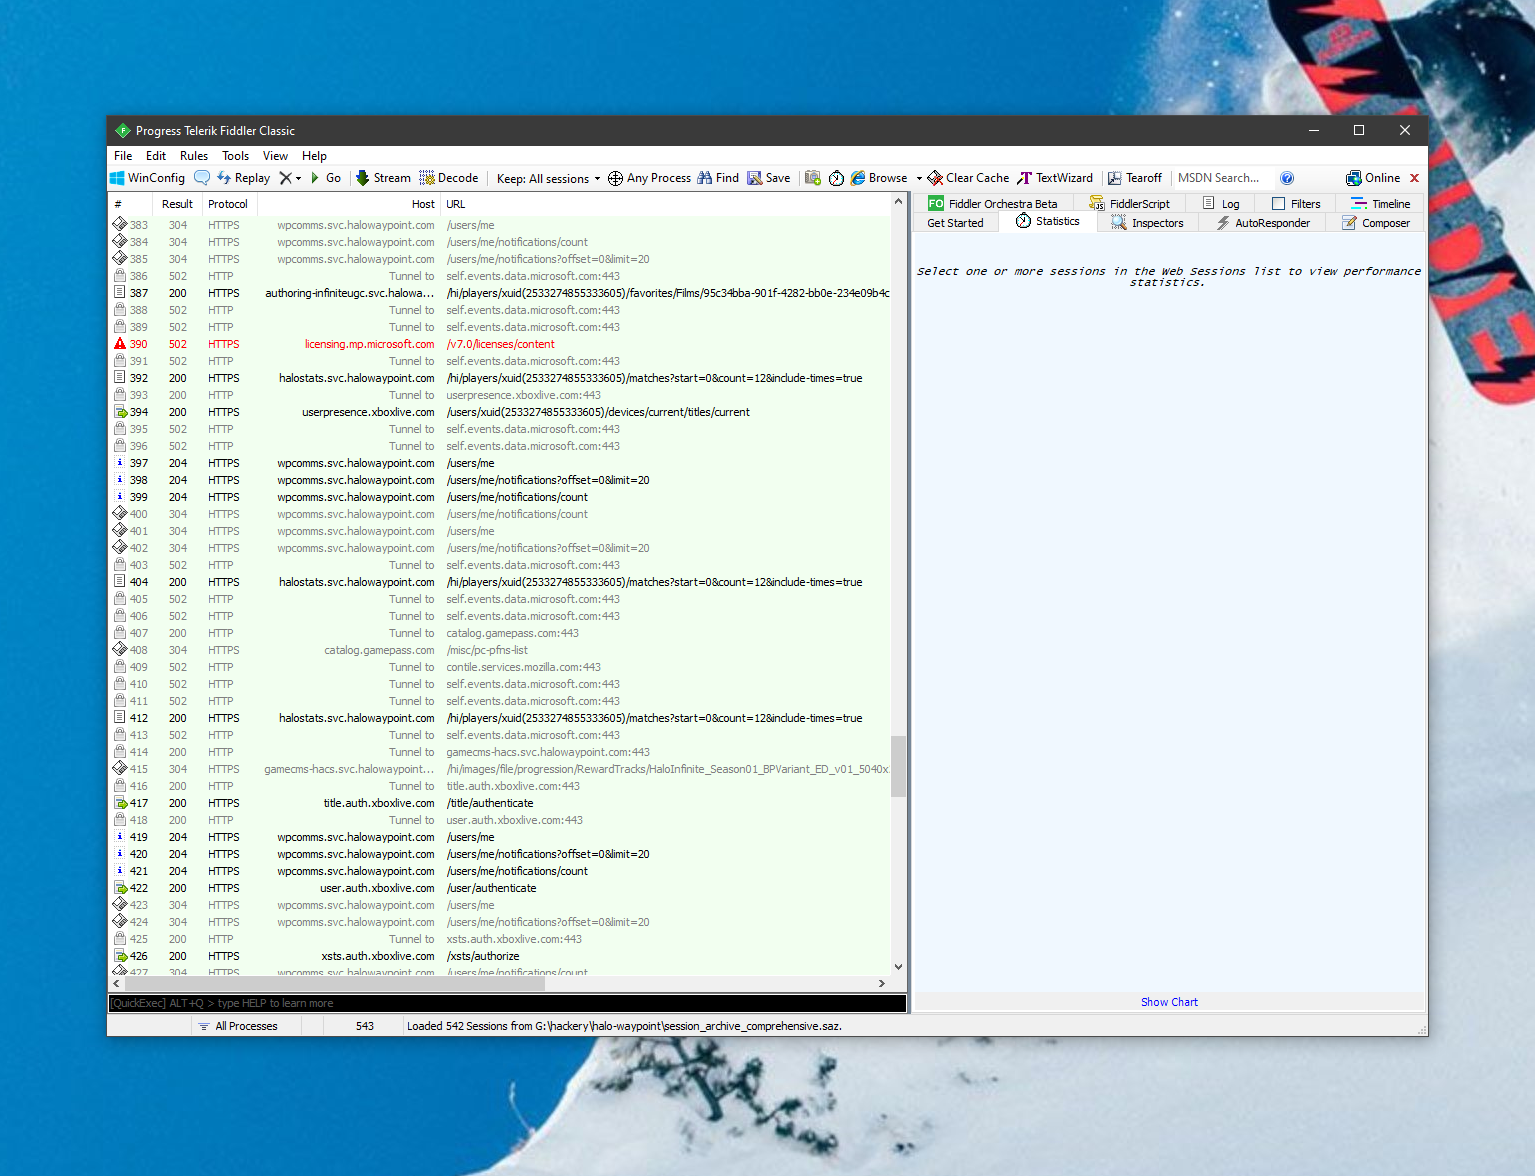Switch to the Composer tab
This screenshot has width=1535, height=1176.
point(1376,223)
